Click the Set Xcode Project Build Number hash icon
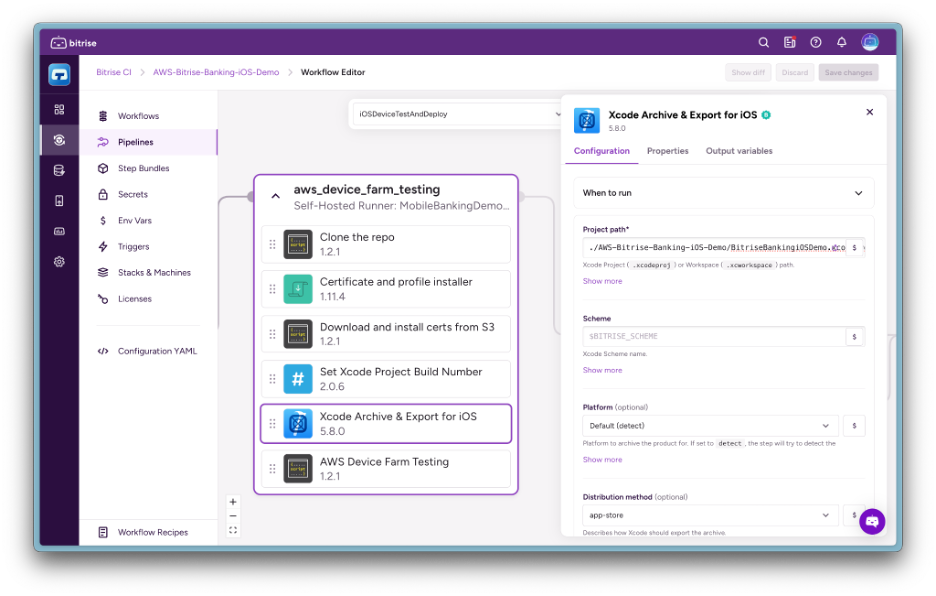Image resolution: width=936 pixels, height=596 pixels. (x=297, y=378)
